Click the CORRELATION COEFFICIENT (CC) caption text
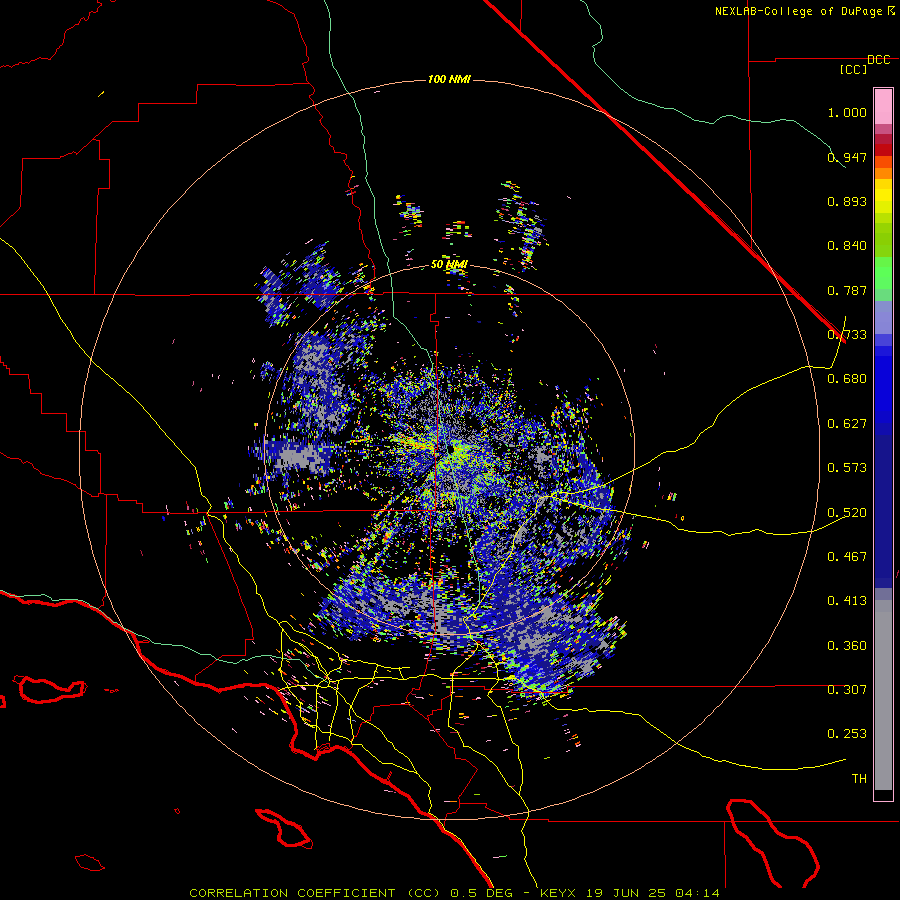 (x=316, y=893)
